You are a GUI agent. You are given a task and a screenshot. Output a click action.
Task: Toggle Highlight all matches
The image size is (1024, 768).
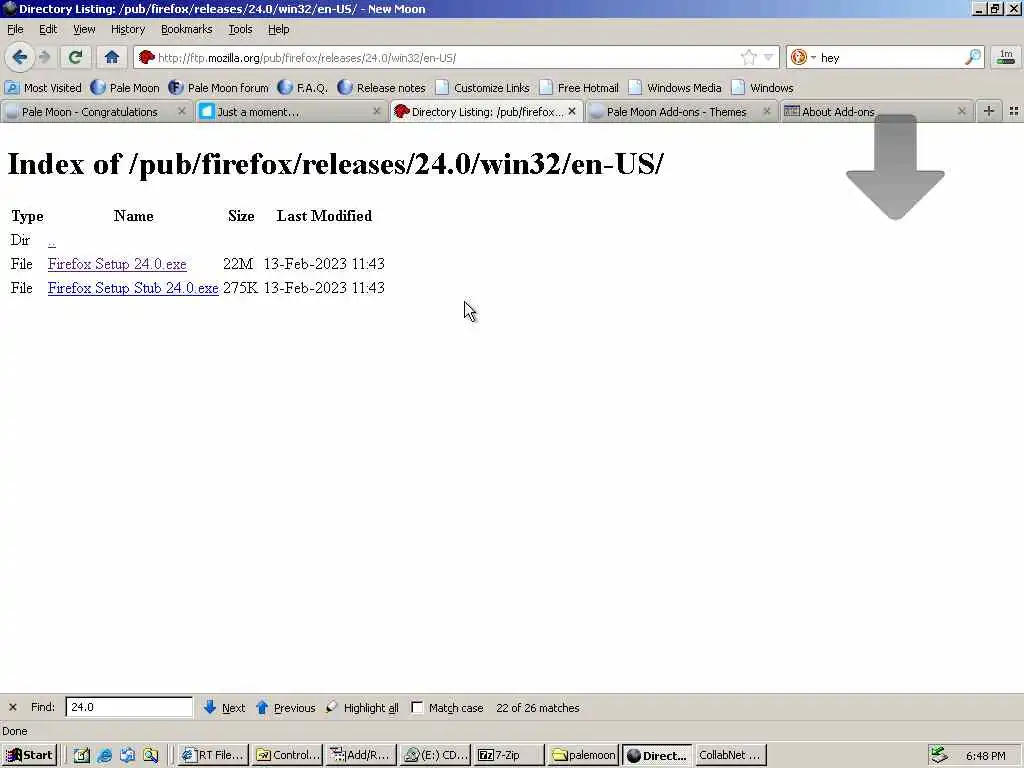pyautogui.click(x=362, y=707)
